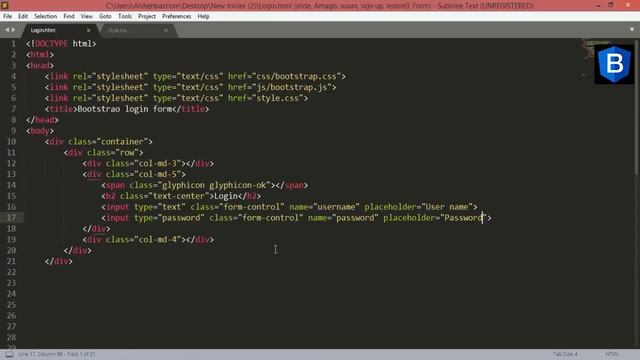Open the Preferences menu
640x360 pixels.
[176, 16]
